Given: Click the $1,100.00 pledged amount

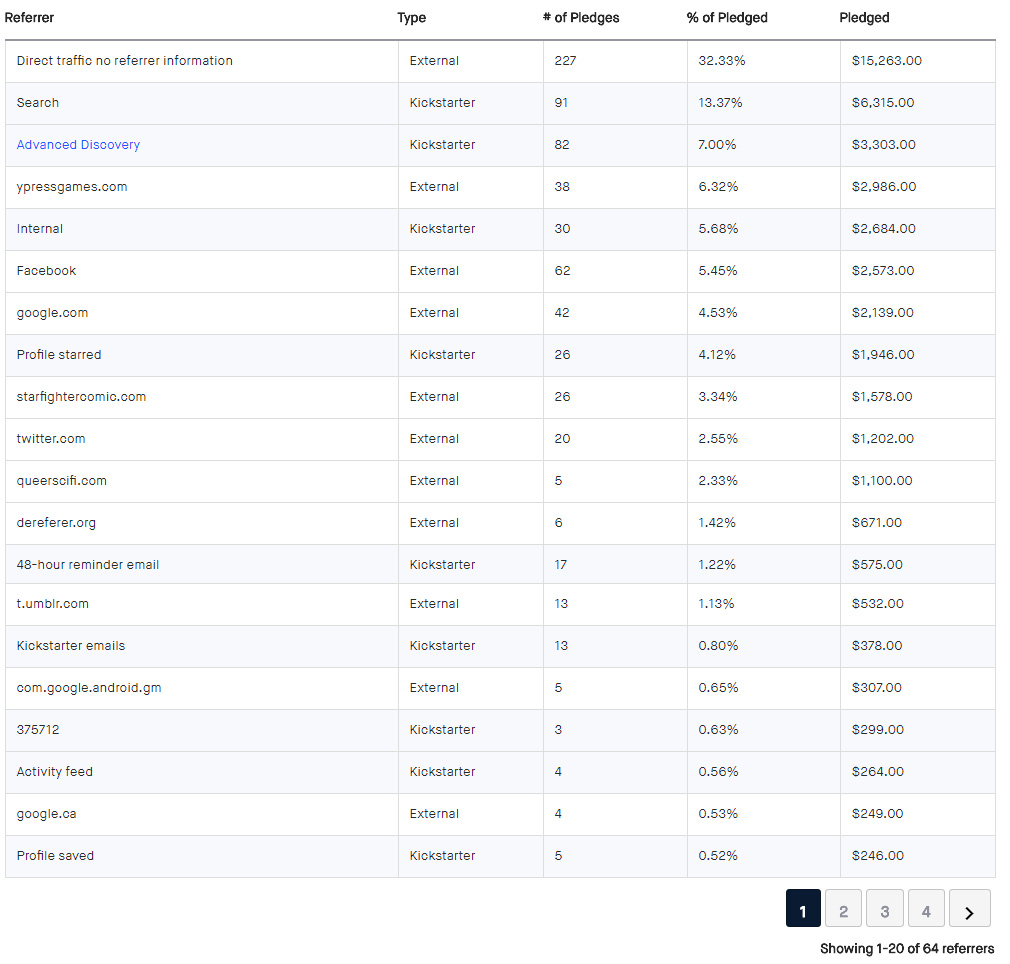Looking at the screenshot, I should 882,481.
